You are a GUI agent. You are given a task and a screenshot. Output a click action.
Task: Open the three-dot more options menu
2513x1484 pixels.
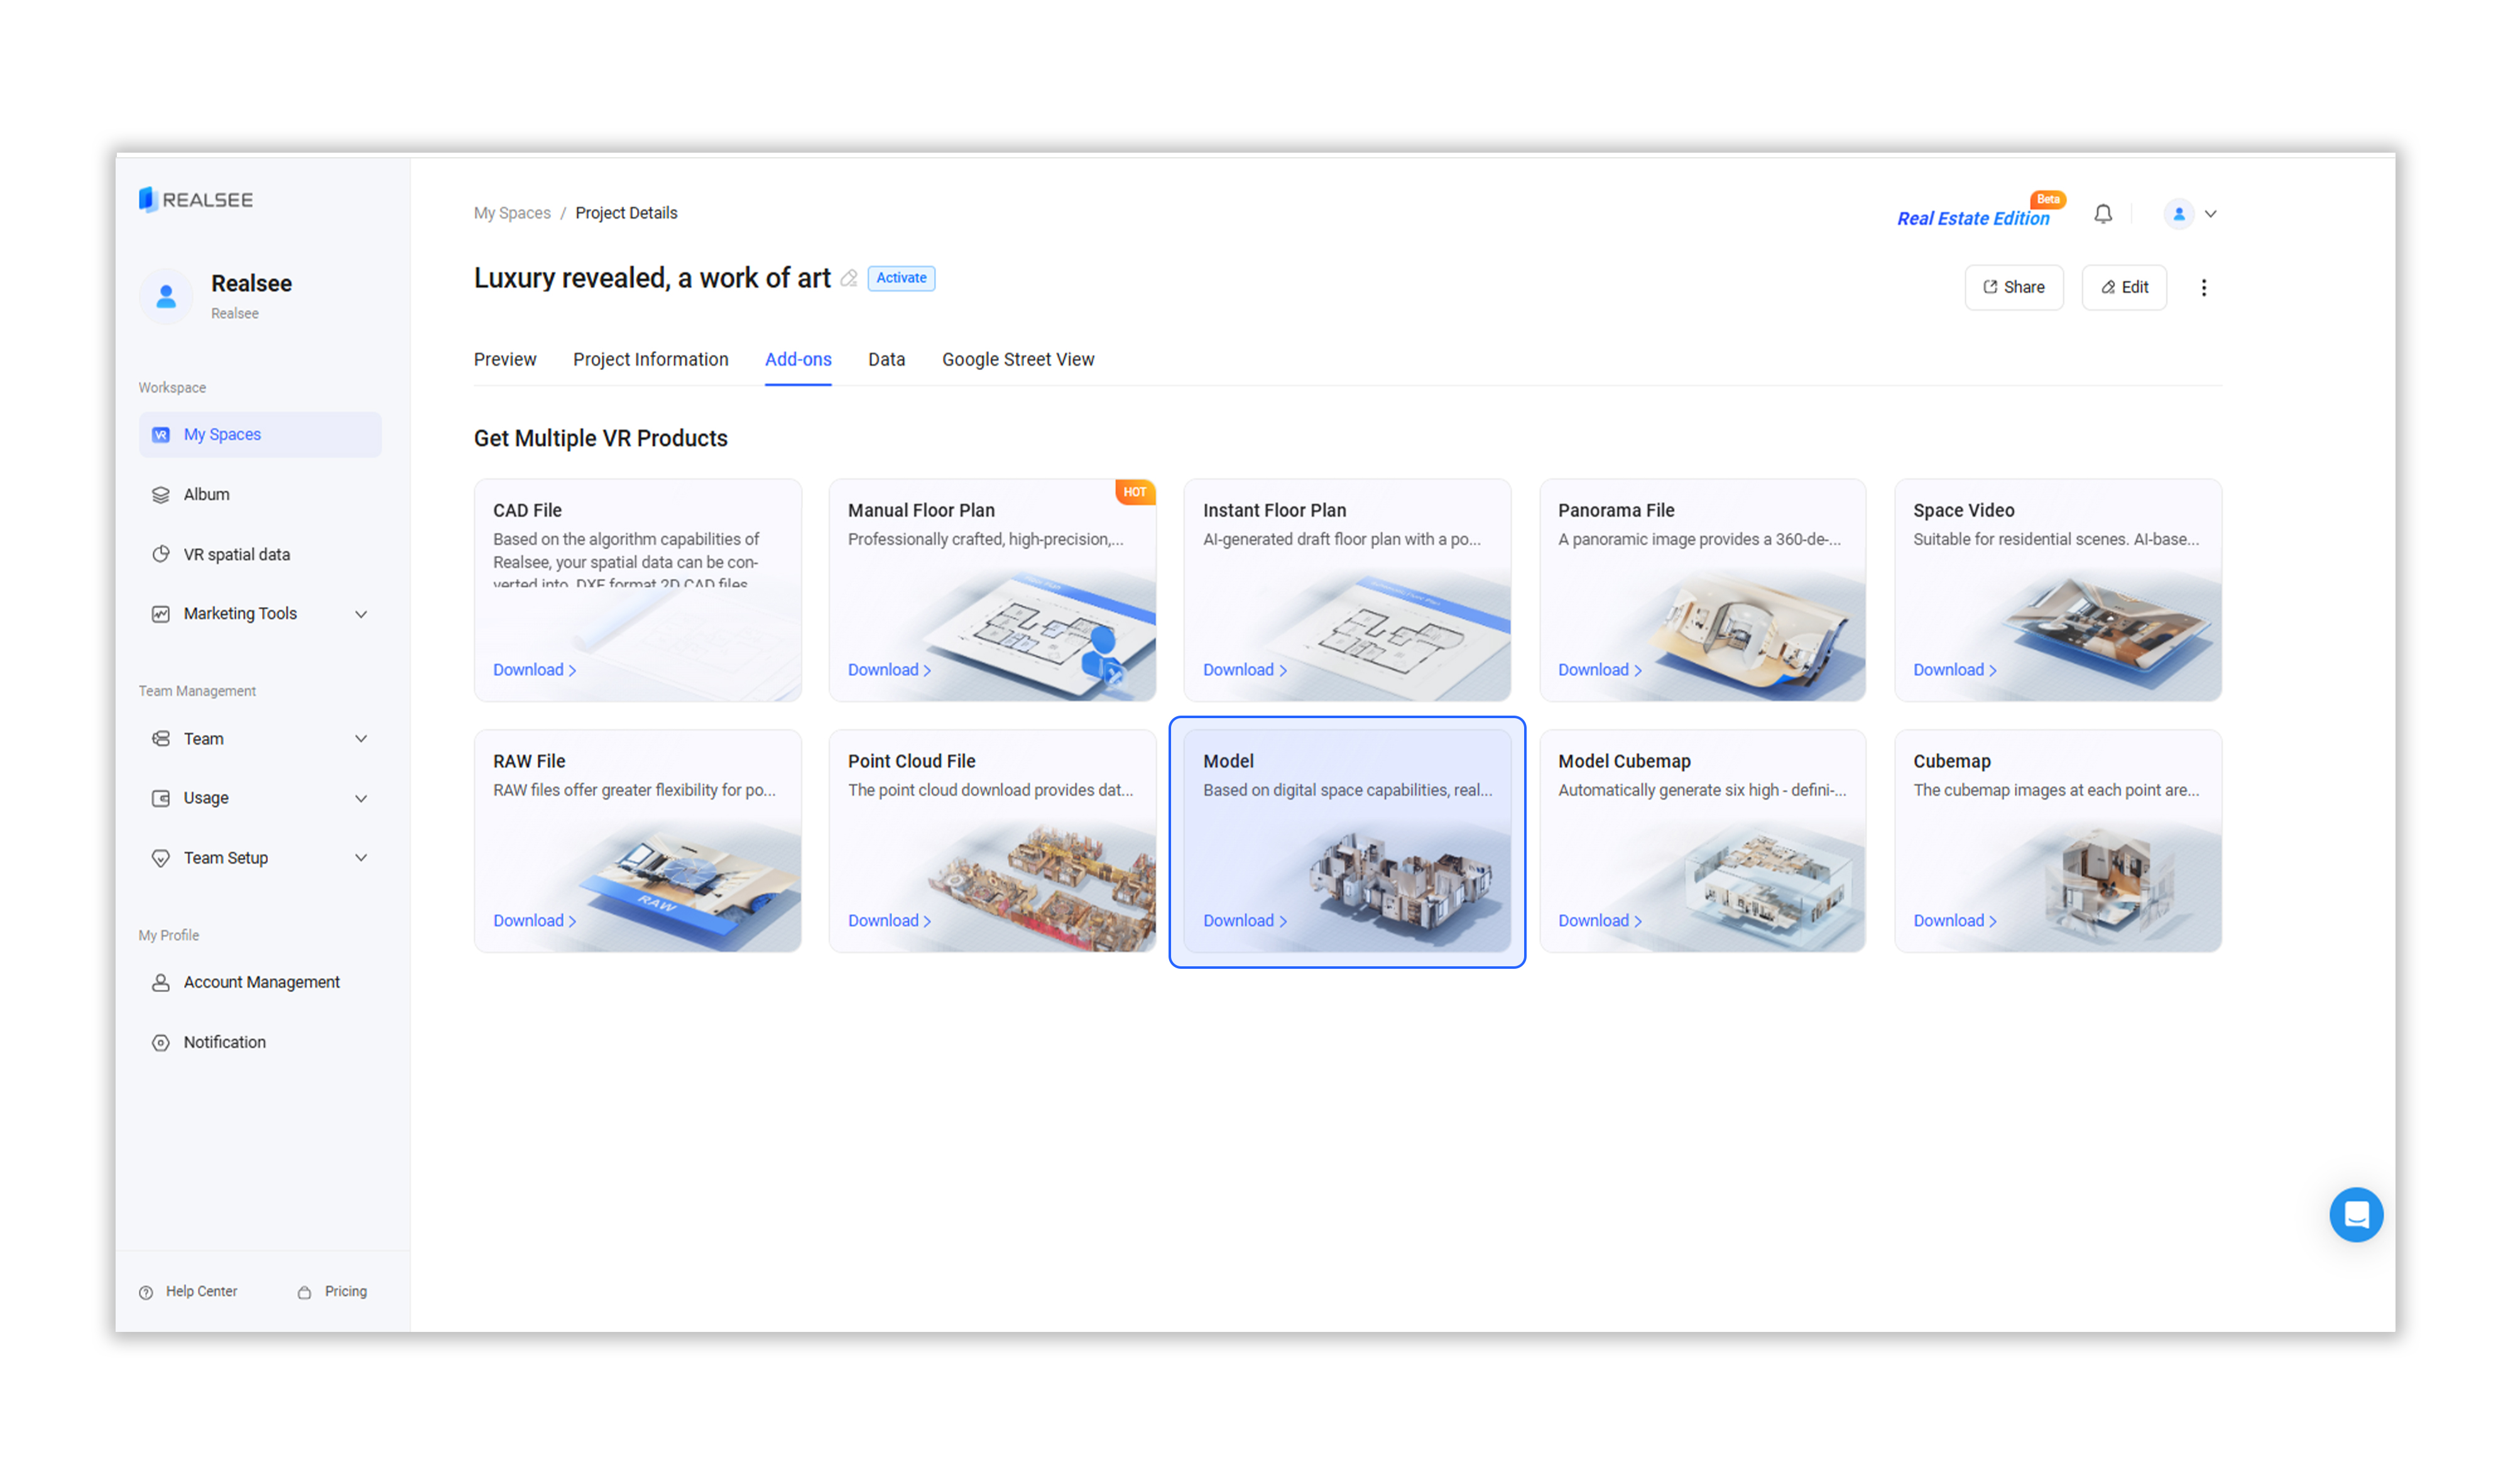[2203, 288]
